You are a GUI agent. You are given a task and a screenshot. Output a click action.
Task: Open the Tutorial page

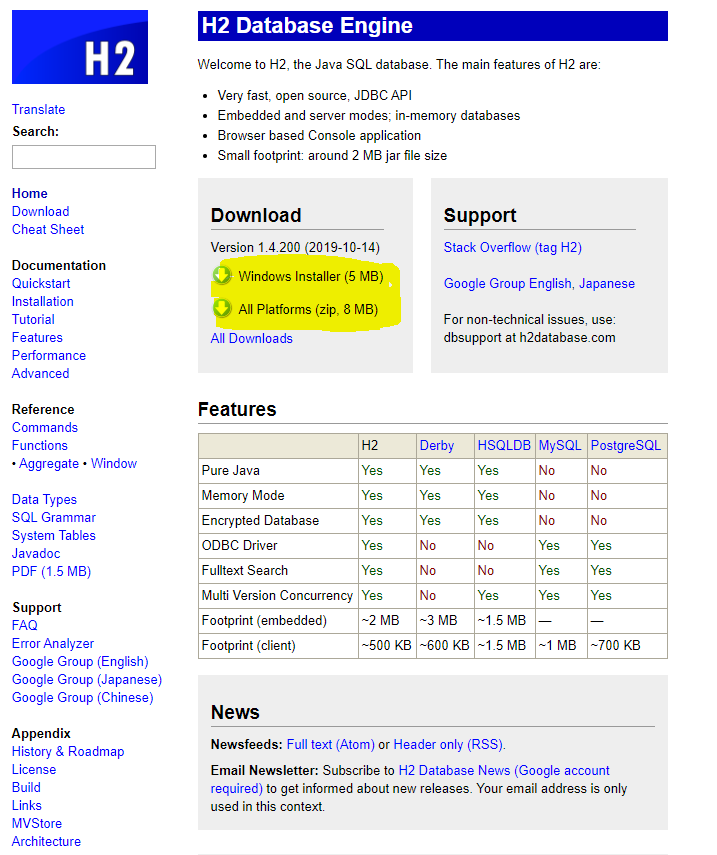(x=33, y=319)
